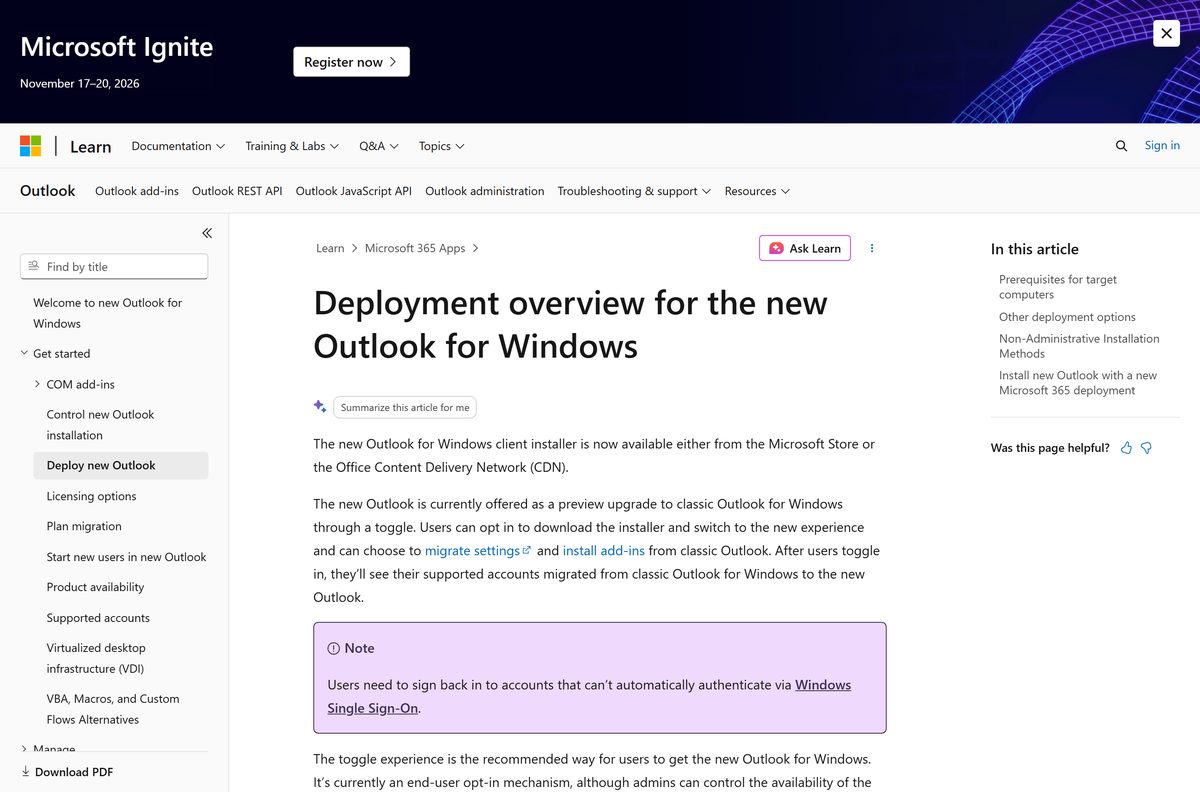Jump to Non-Administrative Installation Methods
The height and width of the screenshot is (792, 1200).
coord(1079,346)
